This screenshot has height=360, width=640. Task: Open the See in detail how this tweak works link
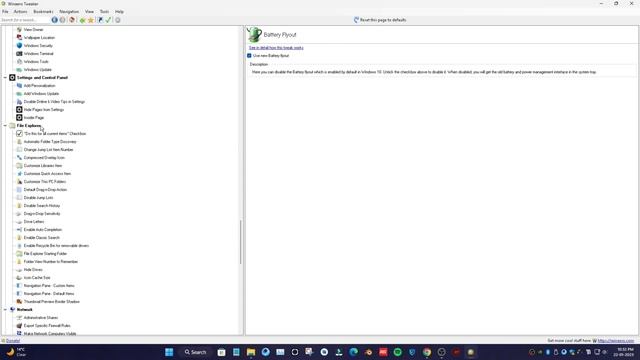[276, 48]
